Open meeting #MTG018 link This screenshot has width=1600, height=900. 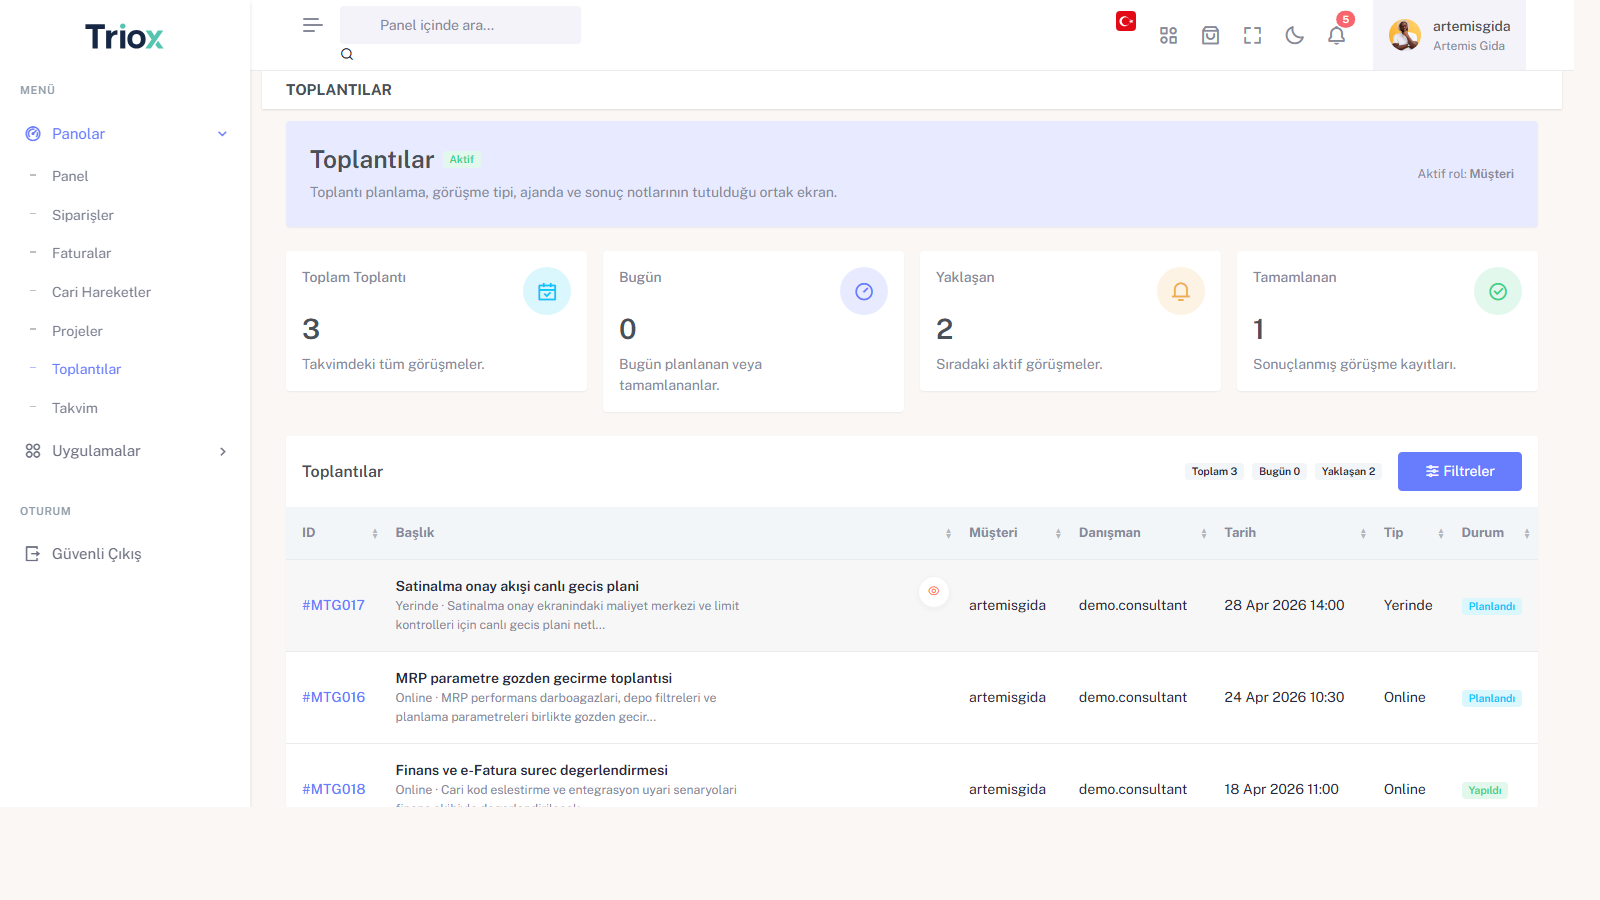(333, 789)
